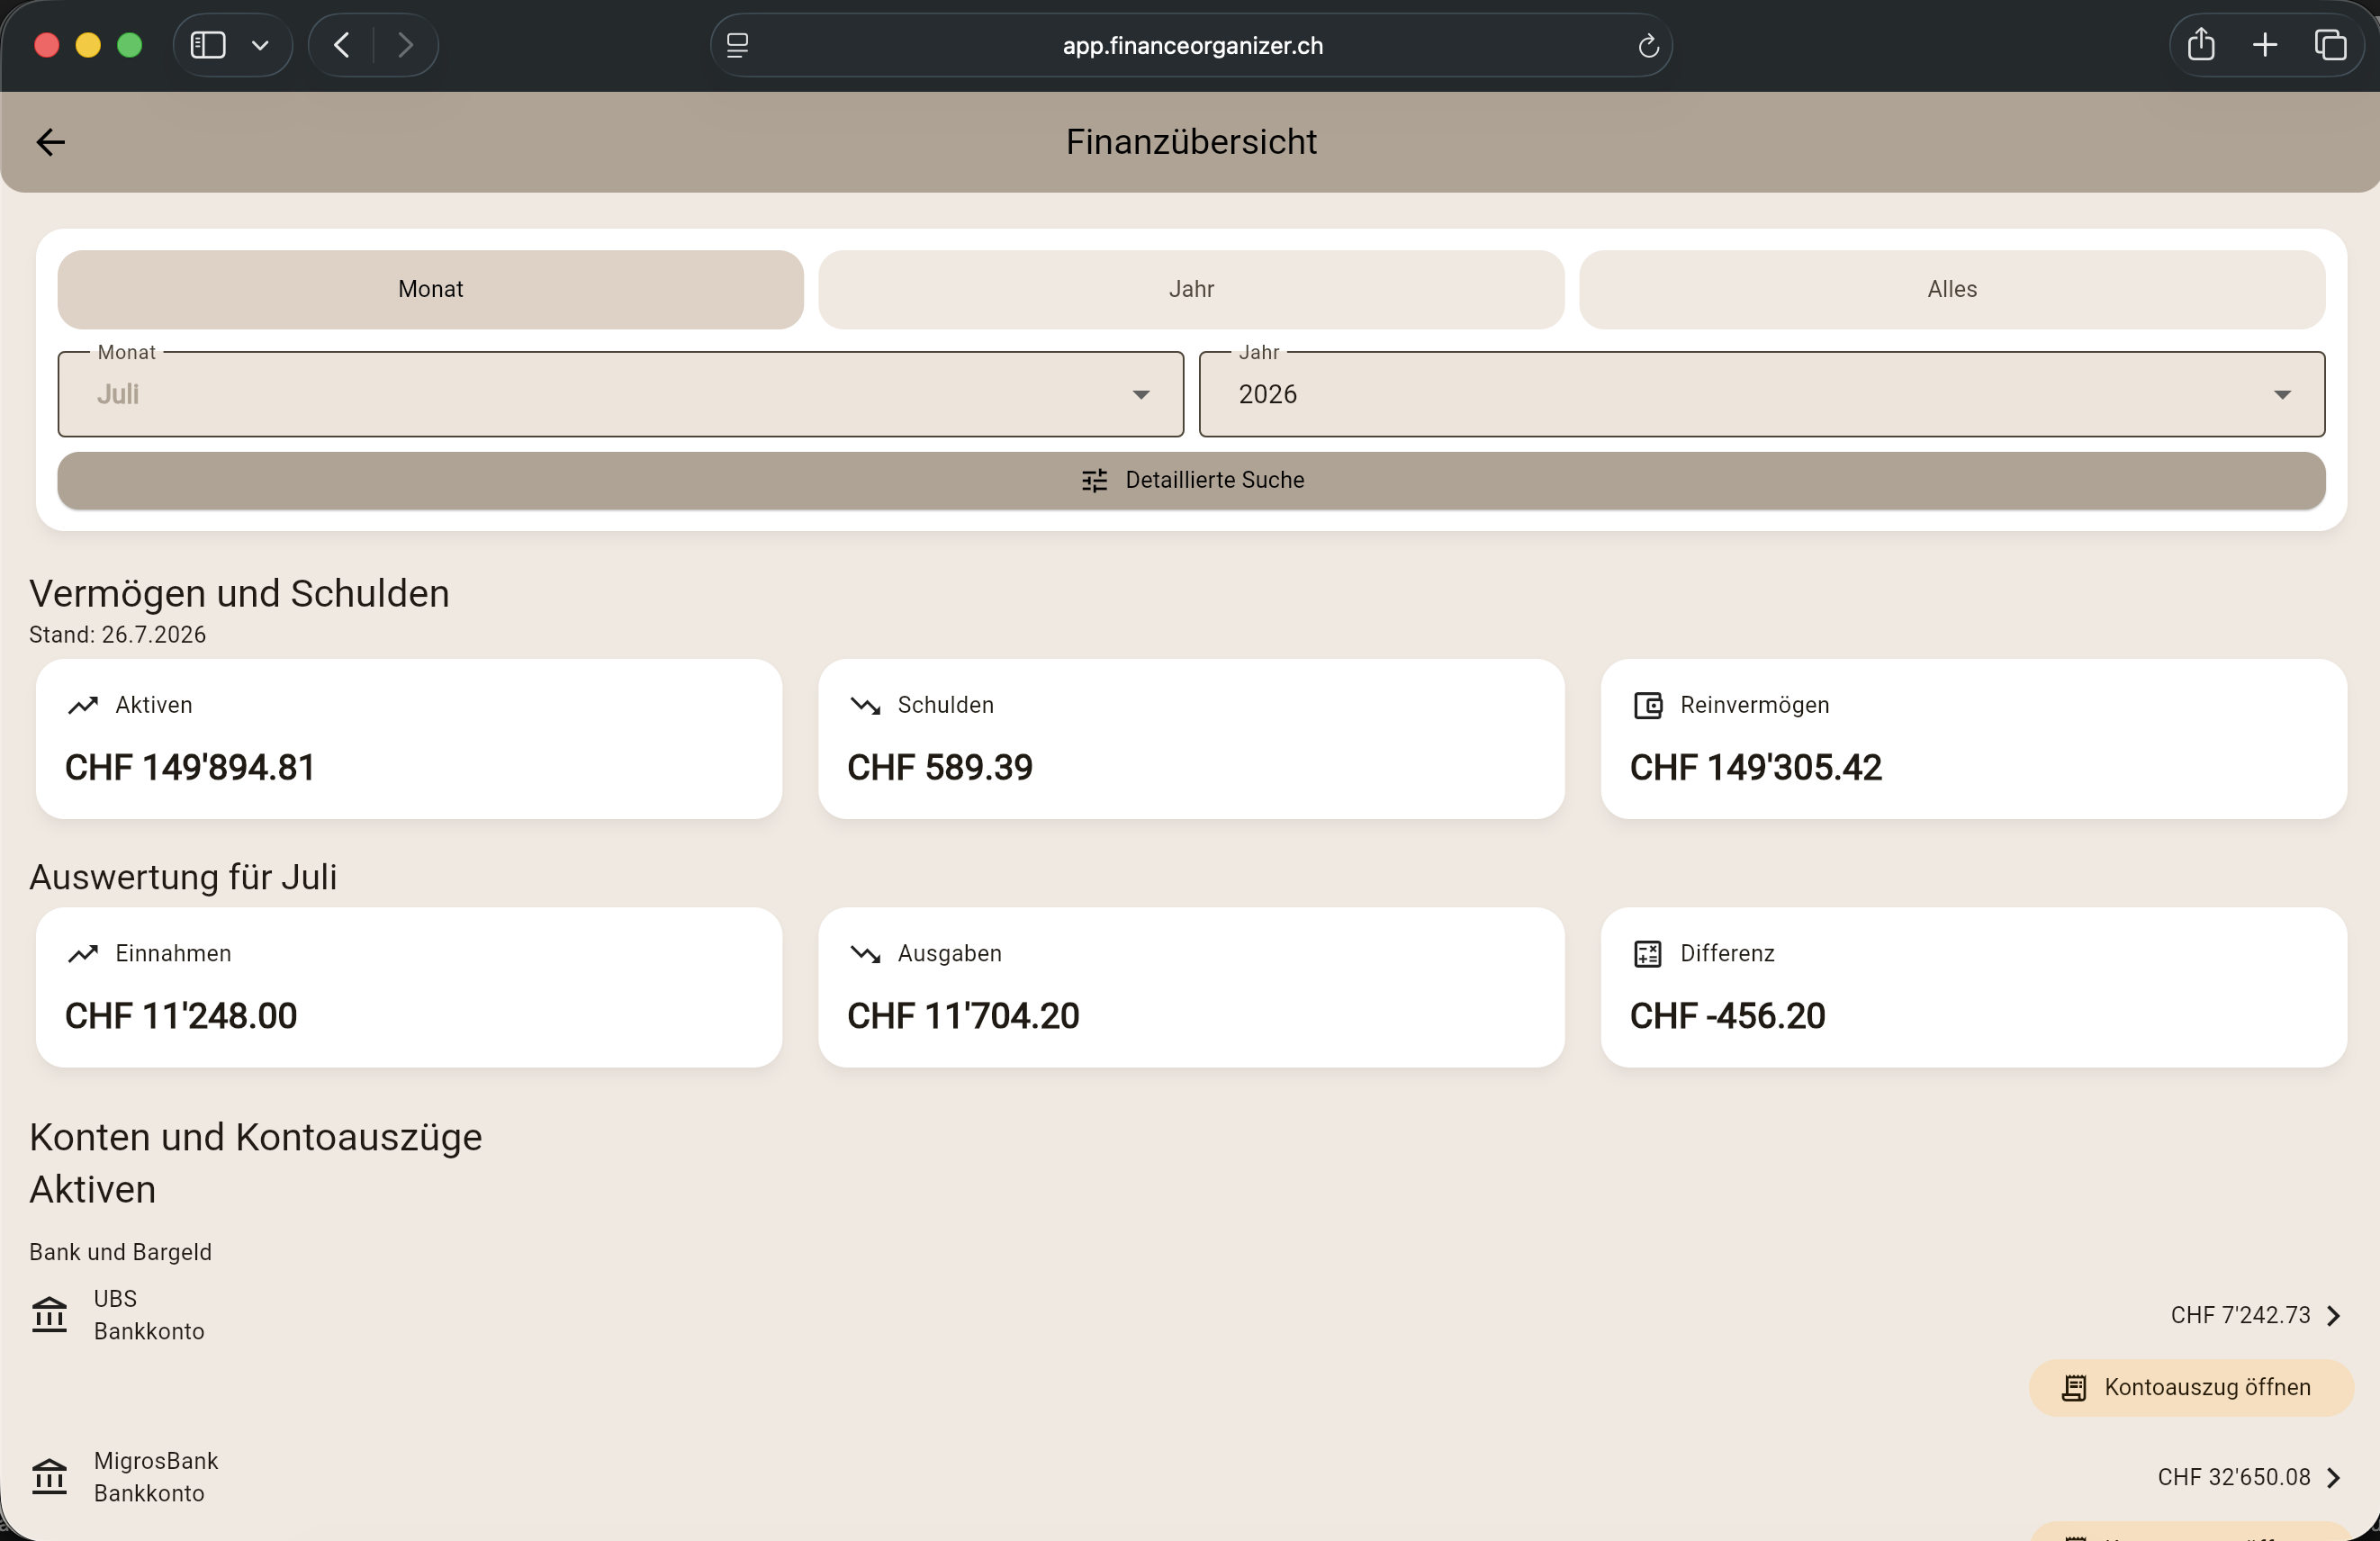
Task: Click the Schulden trending-down icon
Action: coord(865,705)
